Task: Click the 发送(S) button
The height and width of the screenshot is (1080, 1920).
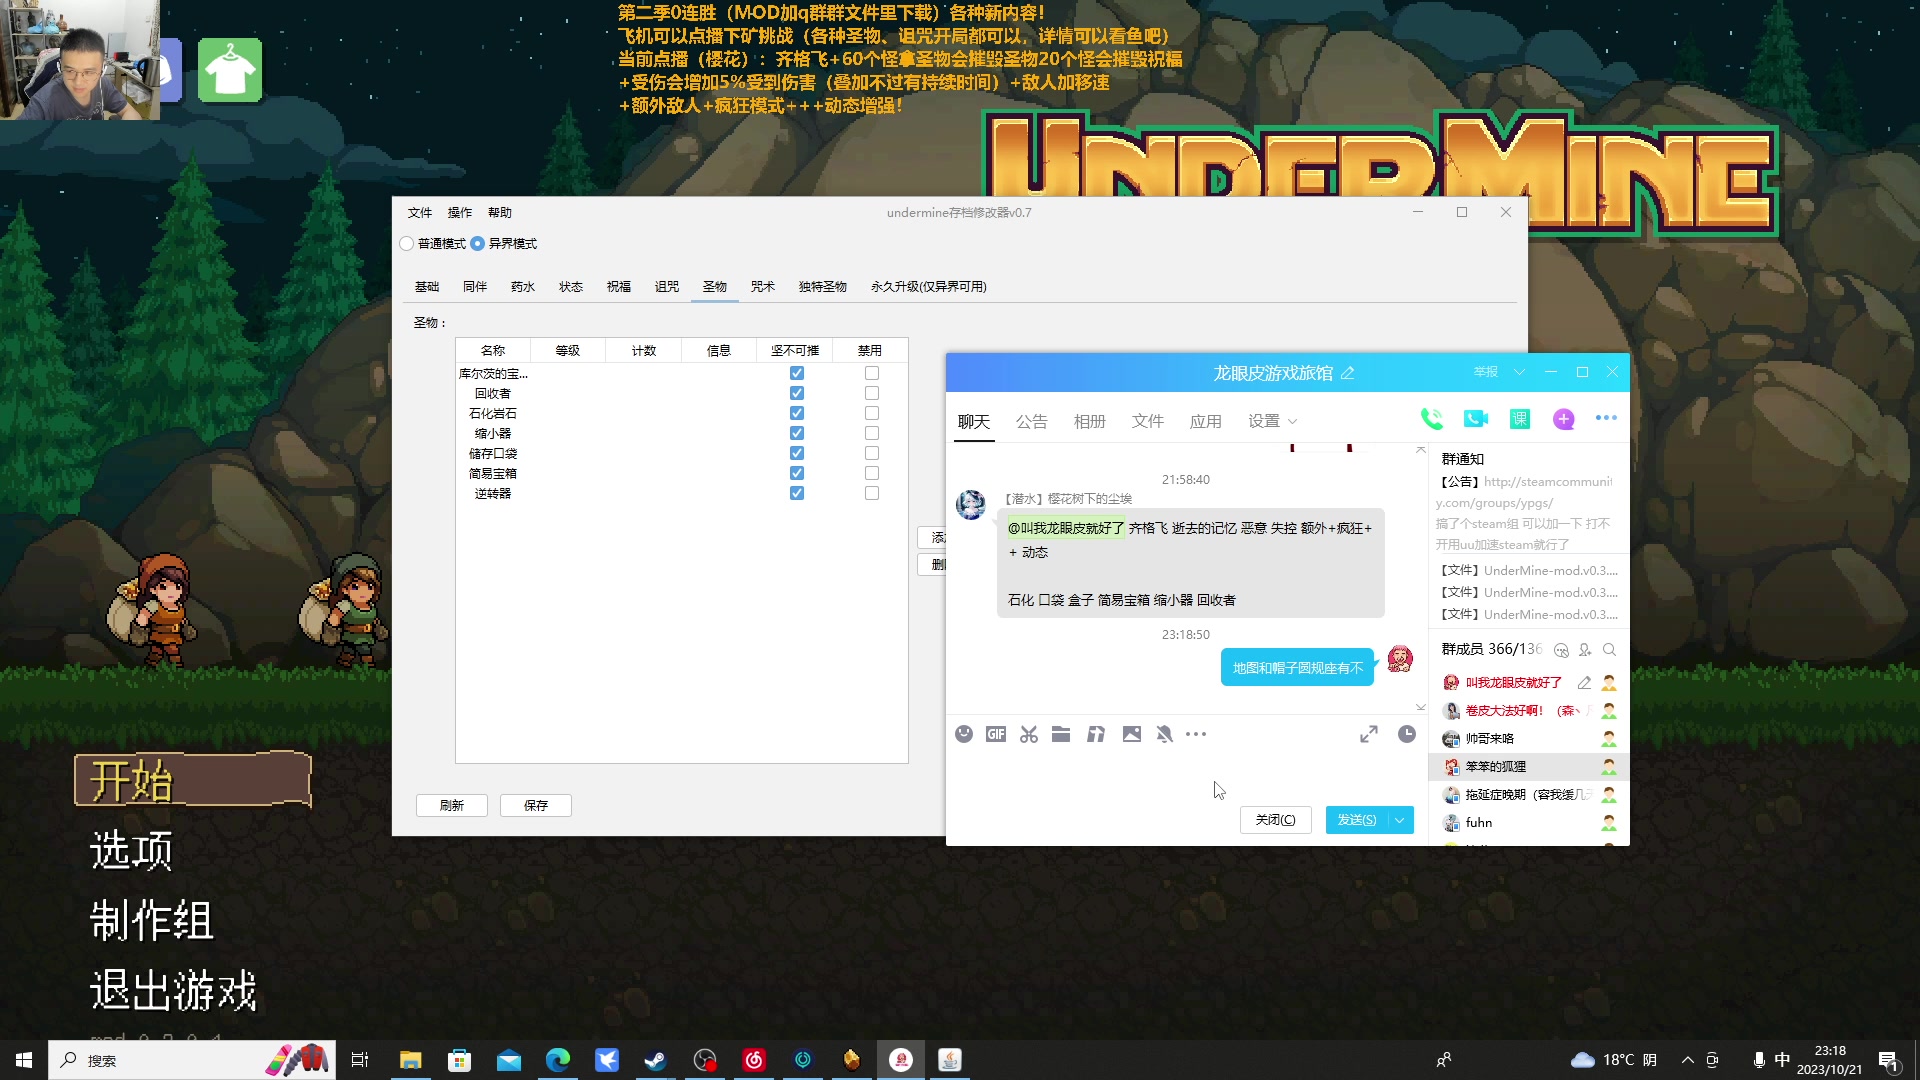Action: click(1357, 820)
